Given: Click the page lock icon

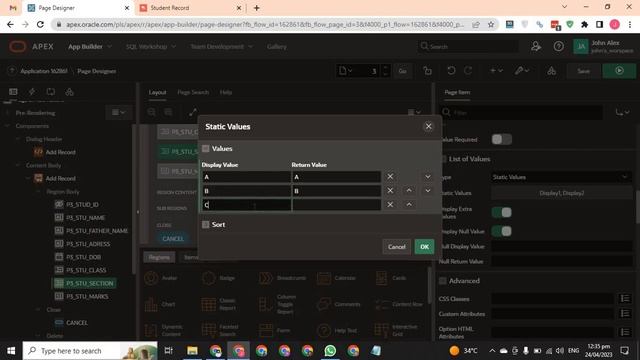Looking at the screenshot, I should [427, 71].
